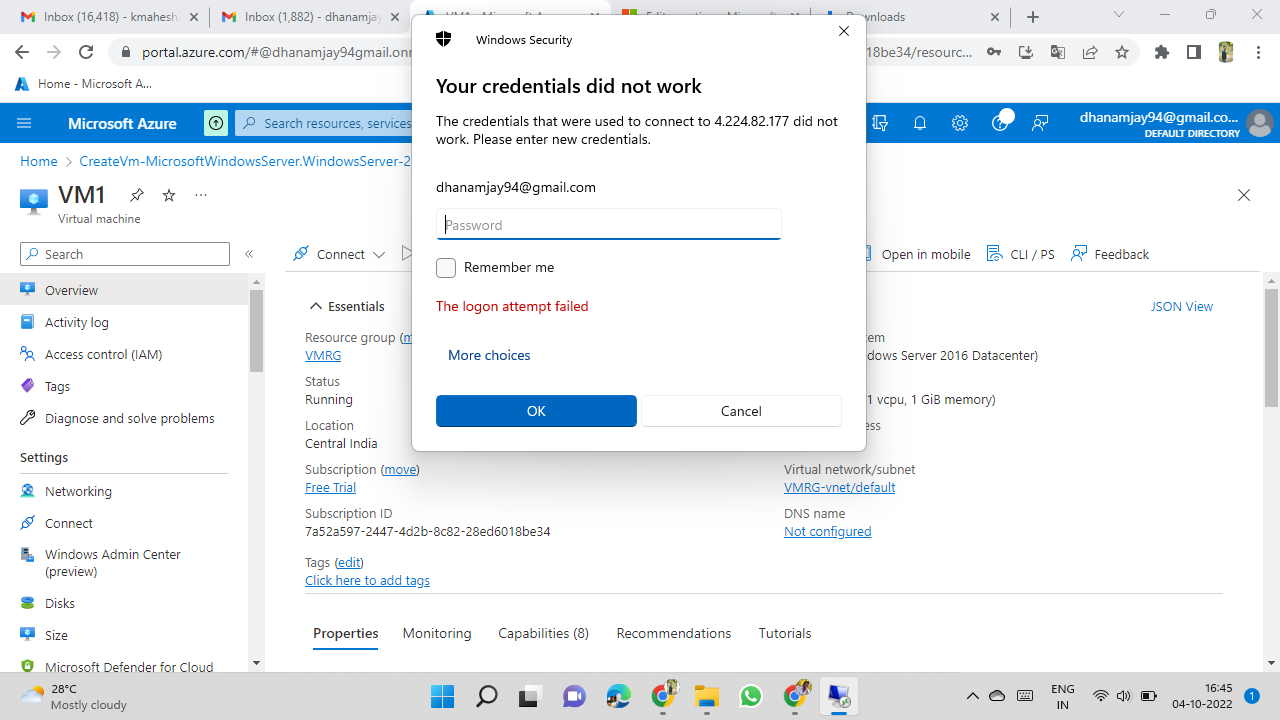Click the Password input field
This screenshot has height=720, width=1280.
click(608, 224)
